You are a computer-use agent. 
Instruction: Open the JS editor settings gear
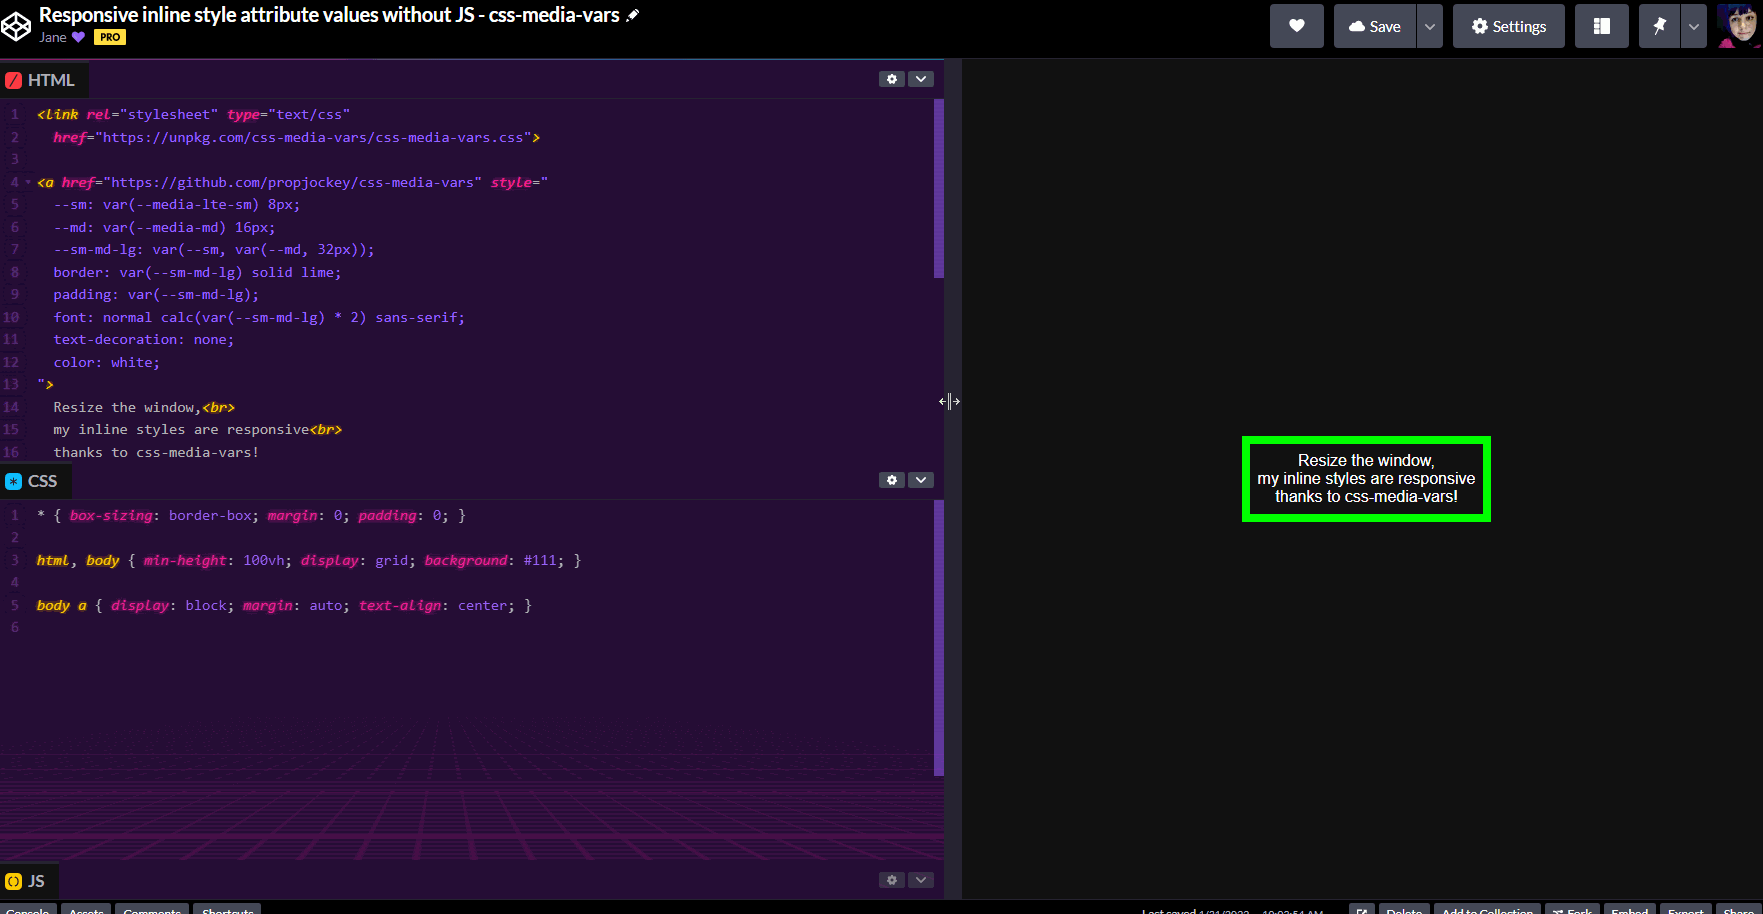pyautogui.click(x=891, y=880)
